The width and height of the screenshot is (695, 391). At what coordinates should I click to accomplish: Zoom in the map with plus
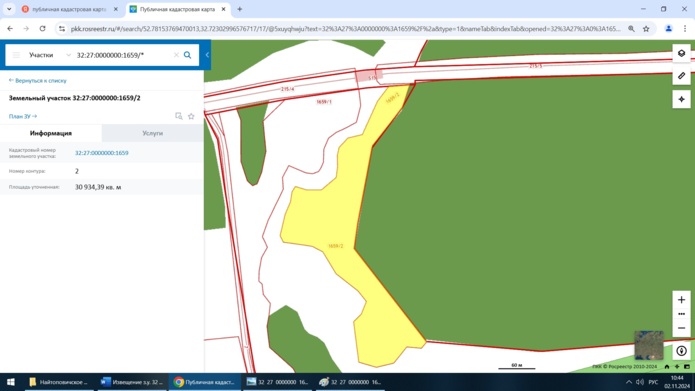[681, 300]
